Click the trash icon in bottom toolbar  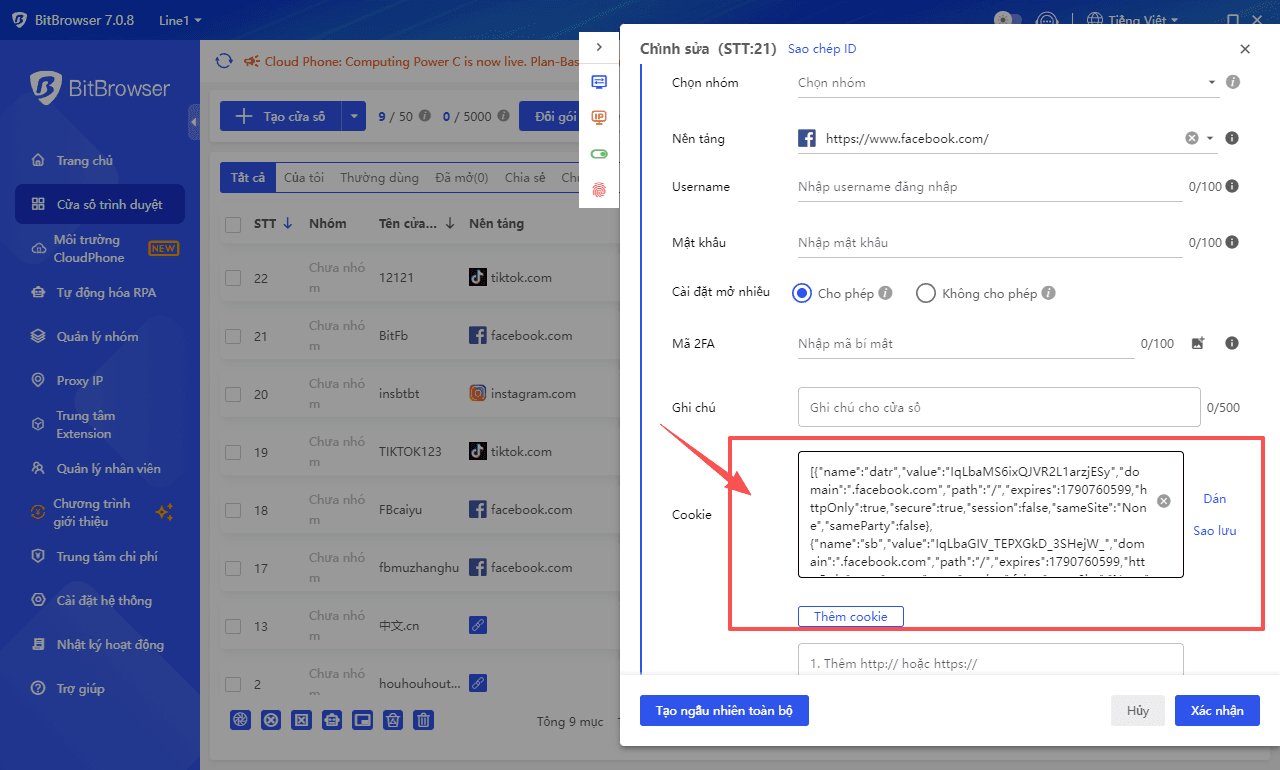tap(424, 719)
